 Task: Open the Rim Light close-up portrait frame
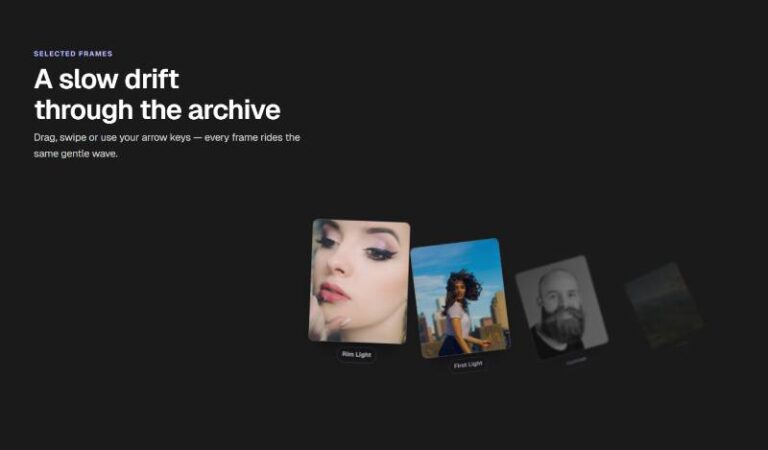point(359,281)
